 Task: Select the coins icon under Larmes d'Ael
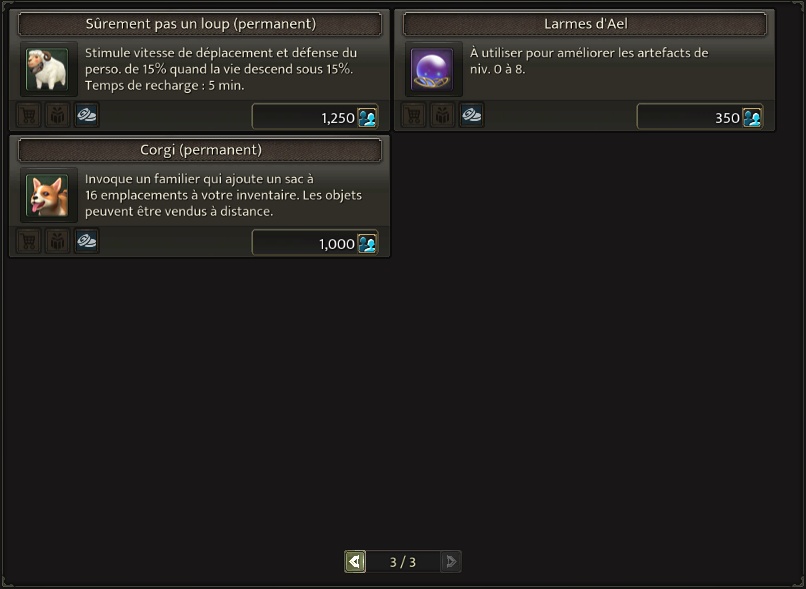[471, 115]
